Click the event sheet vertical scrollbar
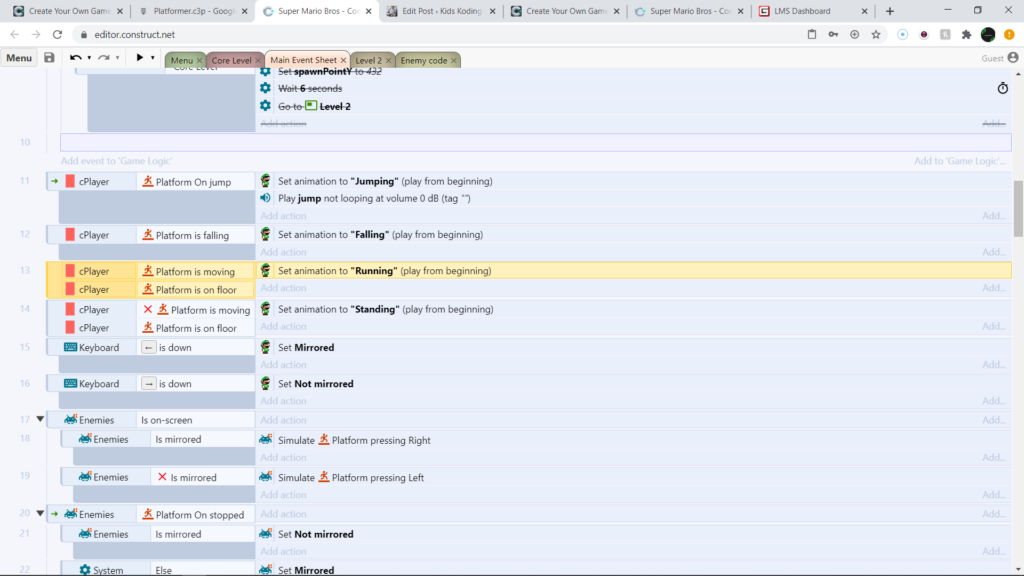 point(1018,209)
